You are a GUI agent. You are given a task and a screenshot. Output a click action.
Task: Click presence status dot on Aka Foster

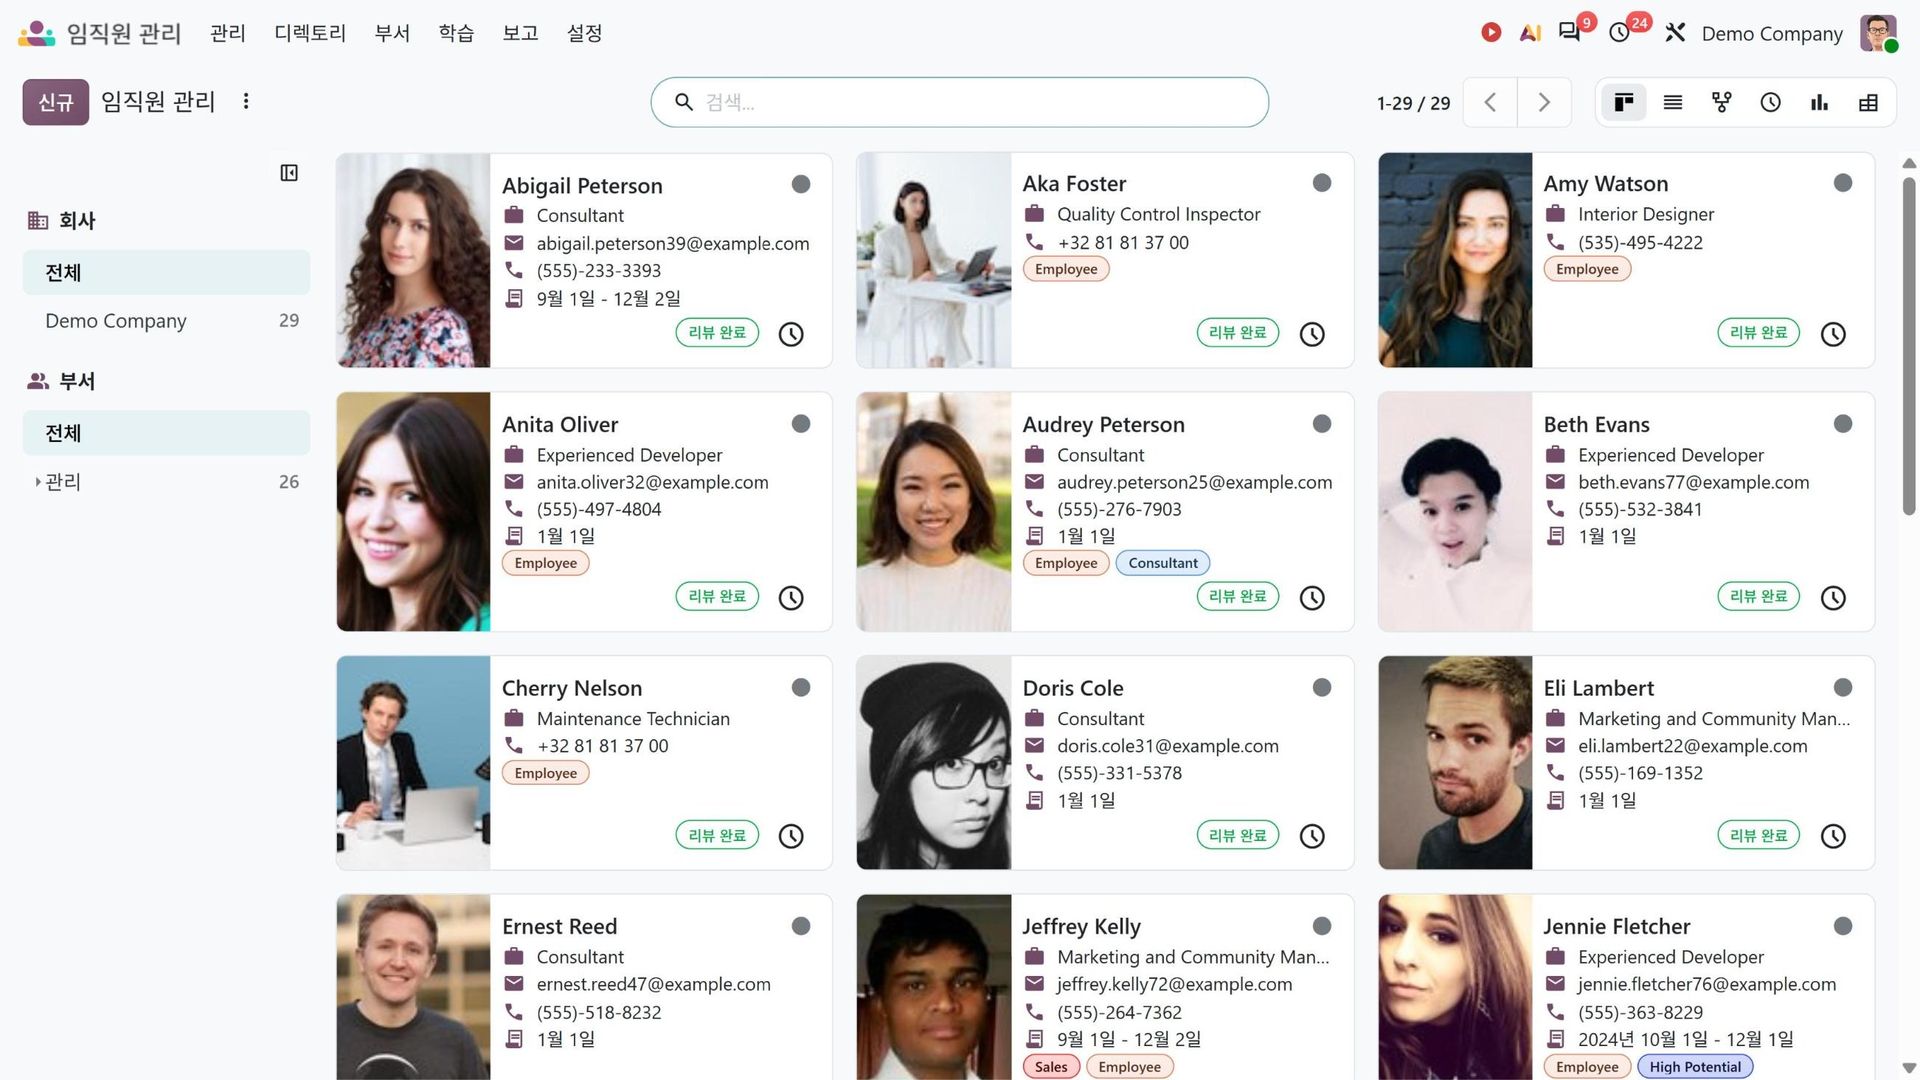click(x=1322, y=183)
